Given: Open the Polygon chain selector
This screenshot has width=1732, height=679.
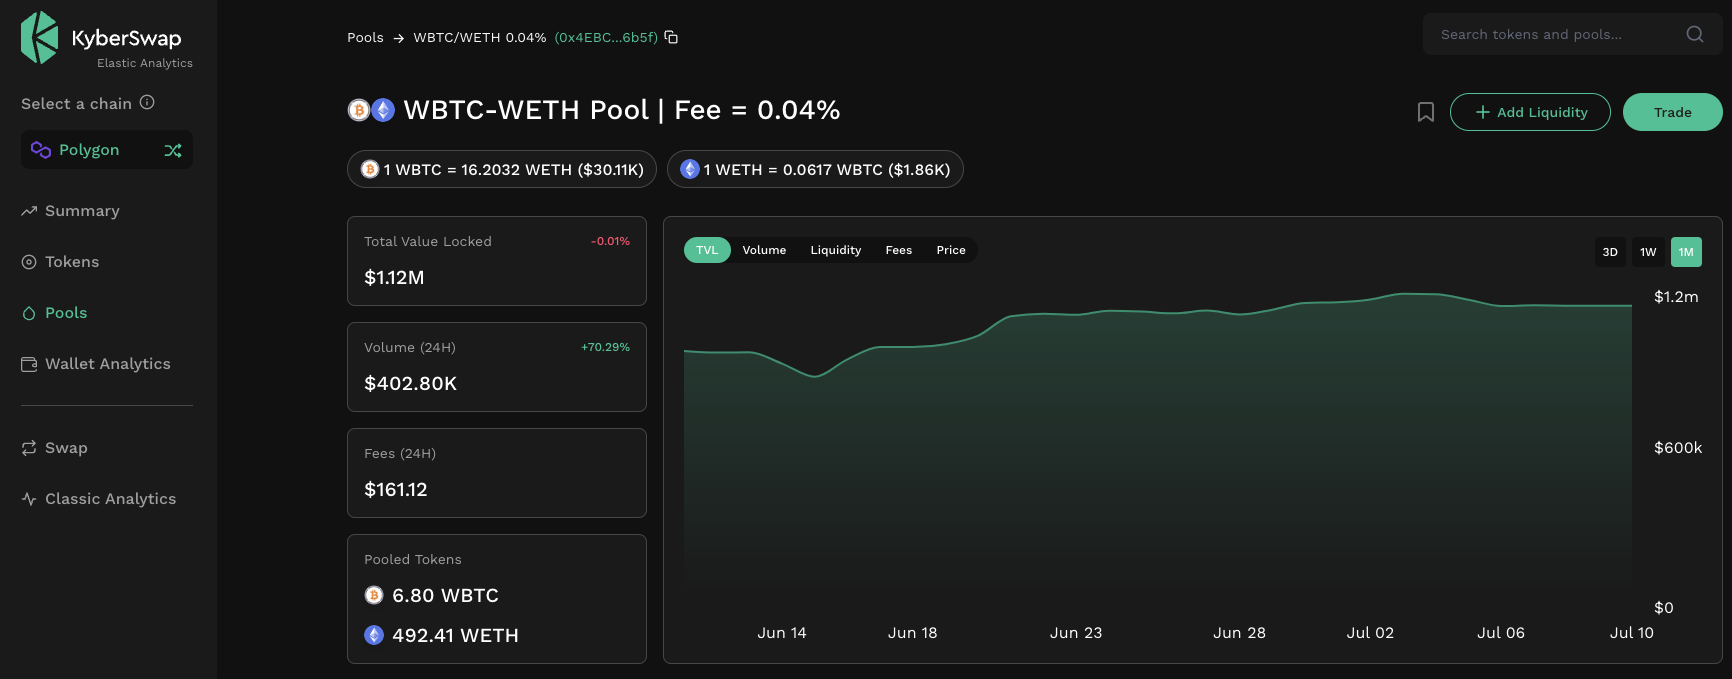Looking at the screenshot, I should point(107,150).
